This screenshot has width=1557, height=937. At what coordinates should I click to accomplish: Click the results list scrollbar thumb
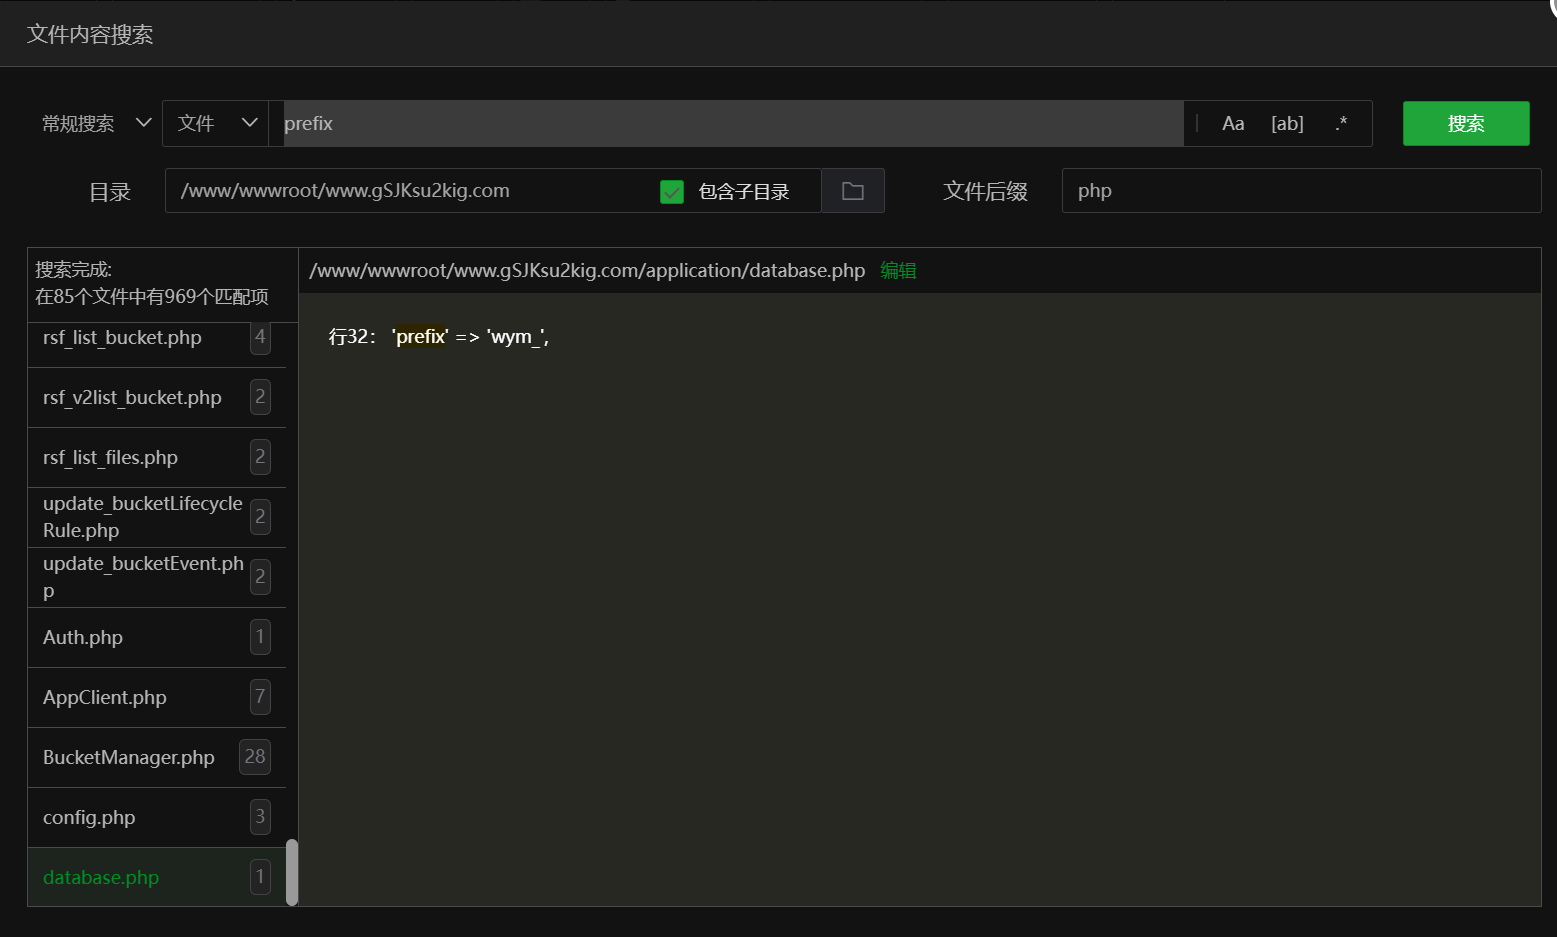point(292,872)
